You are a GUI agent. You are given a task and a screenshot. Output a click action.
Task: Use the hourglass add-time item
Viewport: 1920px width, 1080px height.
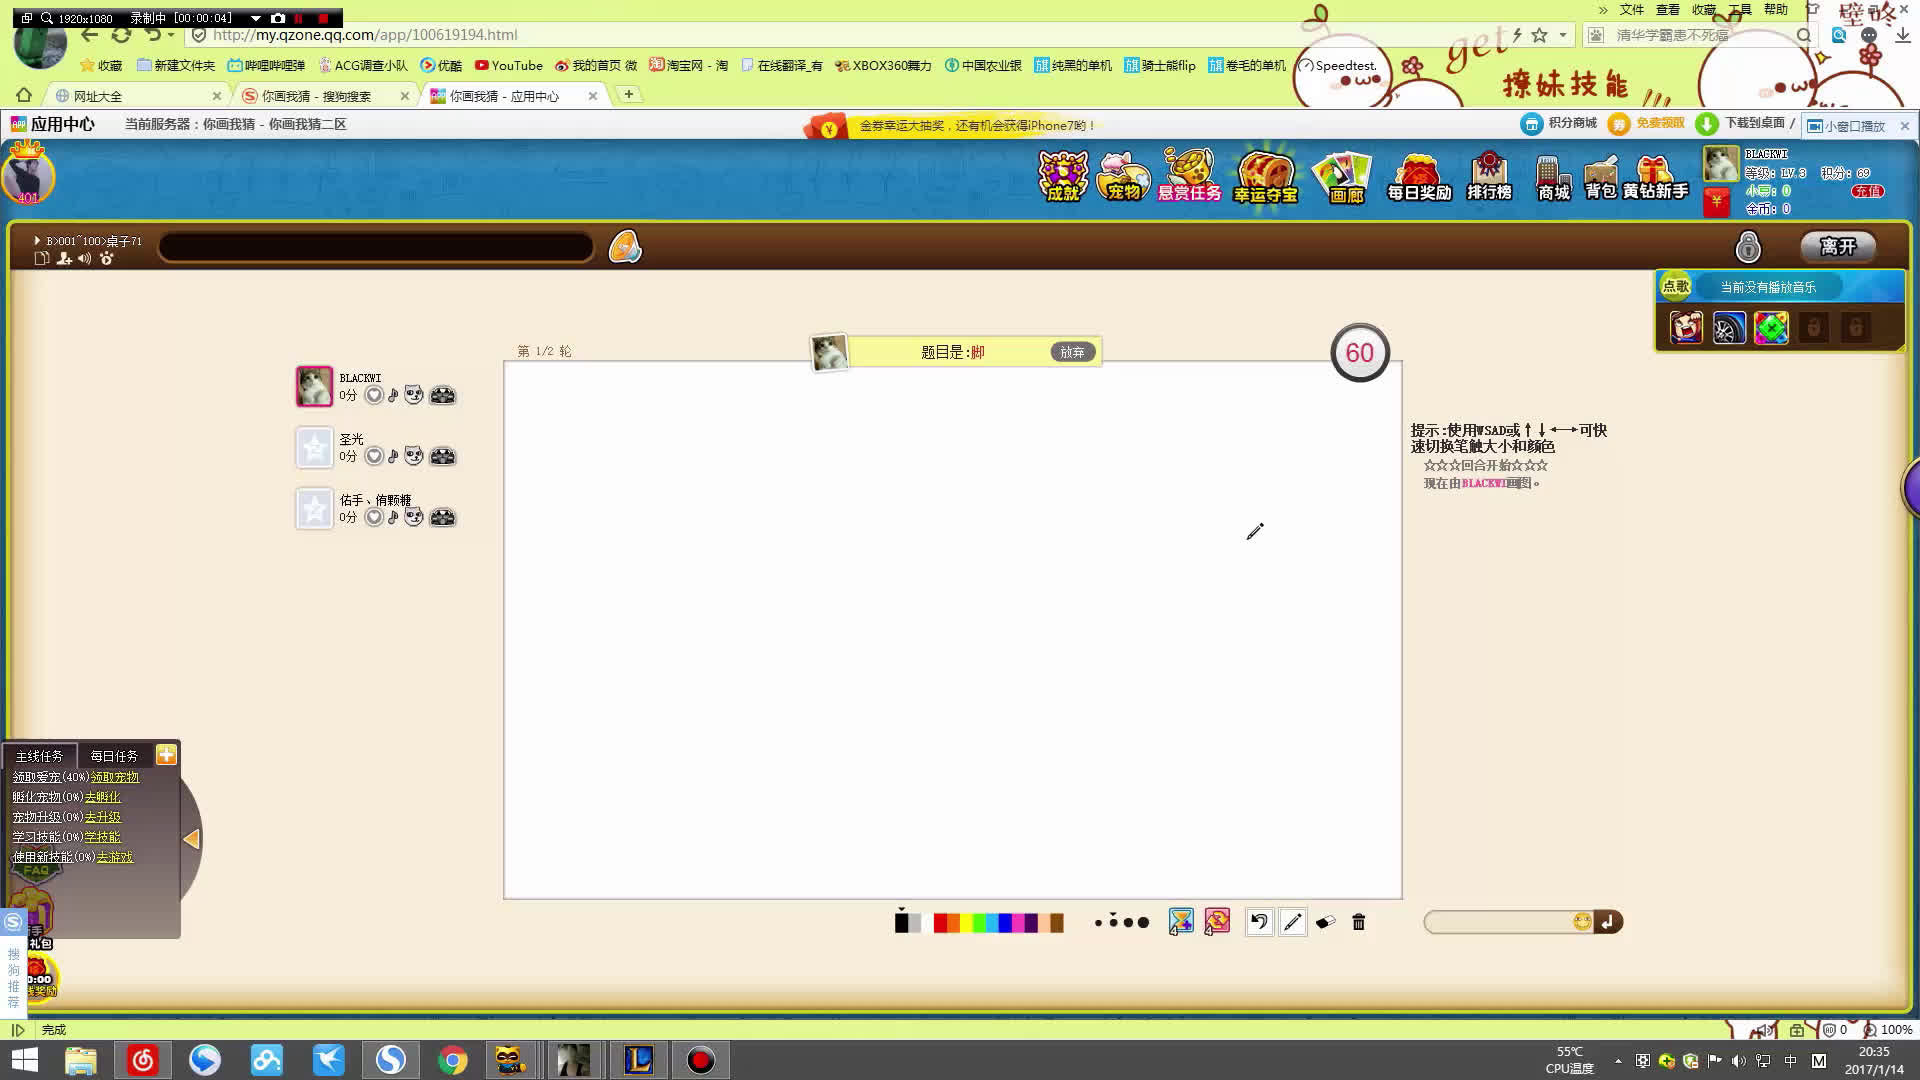1181,921
